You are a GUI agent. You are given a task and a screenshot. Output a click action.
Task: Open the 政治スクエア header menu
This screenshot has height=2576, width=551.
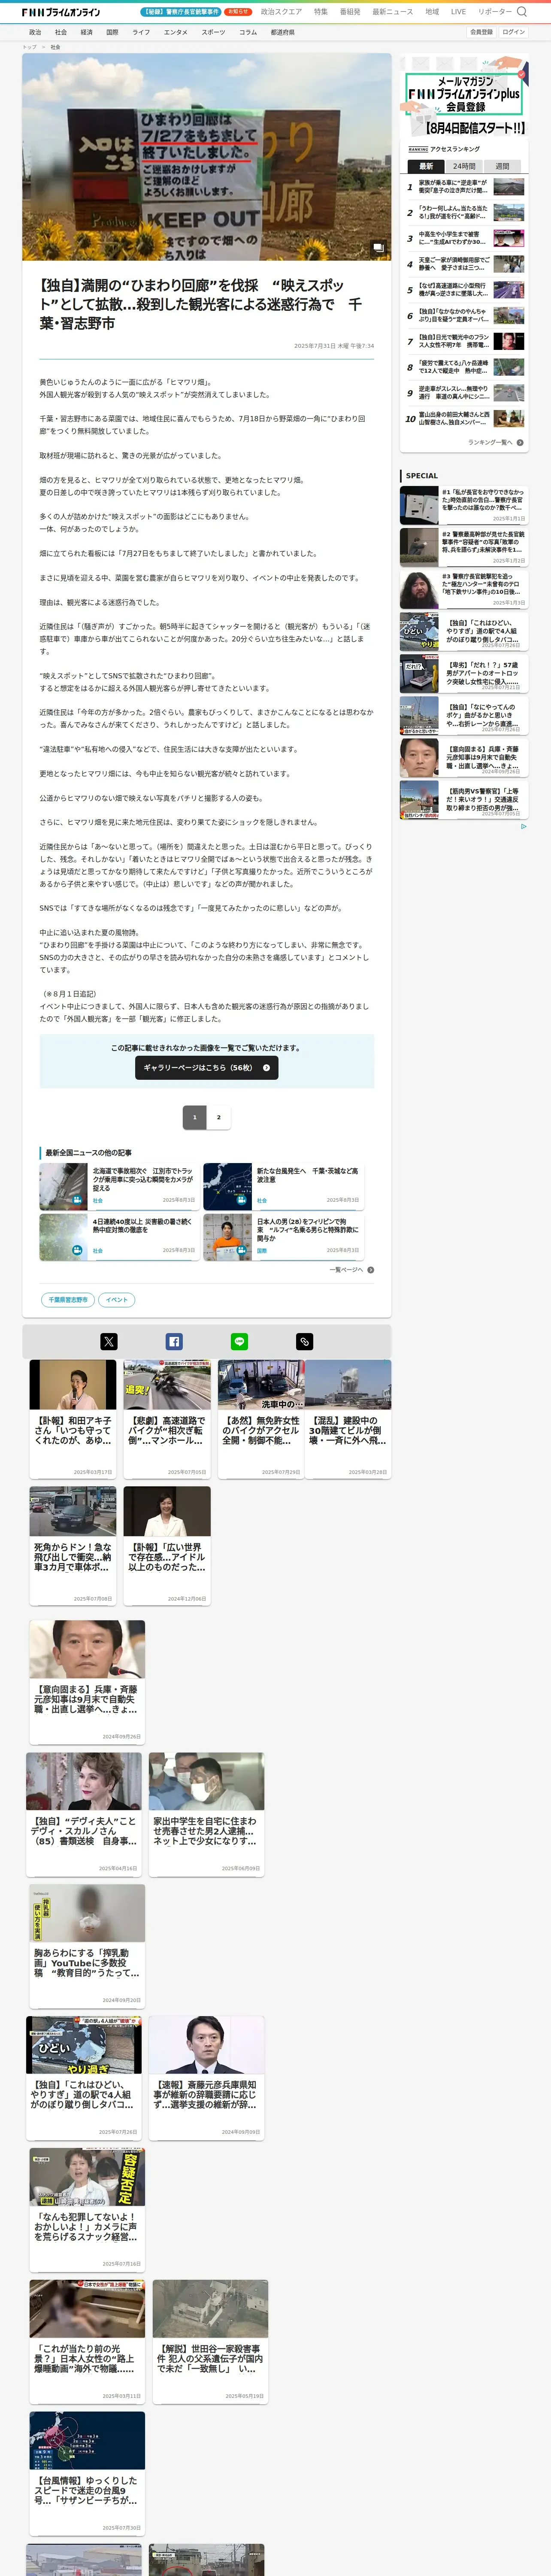click(x=281, y=12)
